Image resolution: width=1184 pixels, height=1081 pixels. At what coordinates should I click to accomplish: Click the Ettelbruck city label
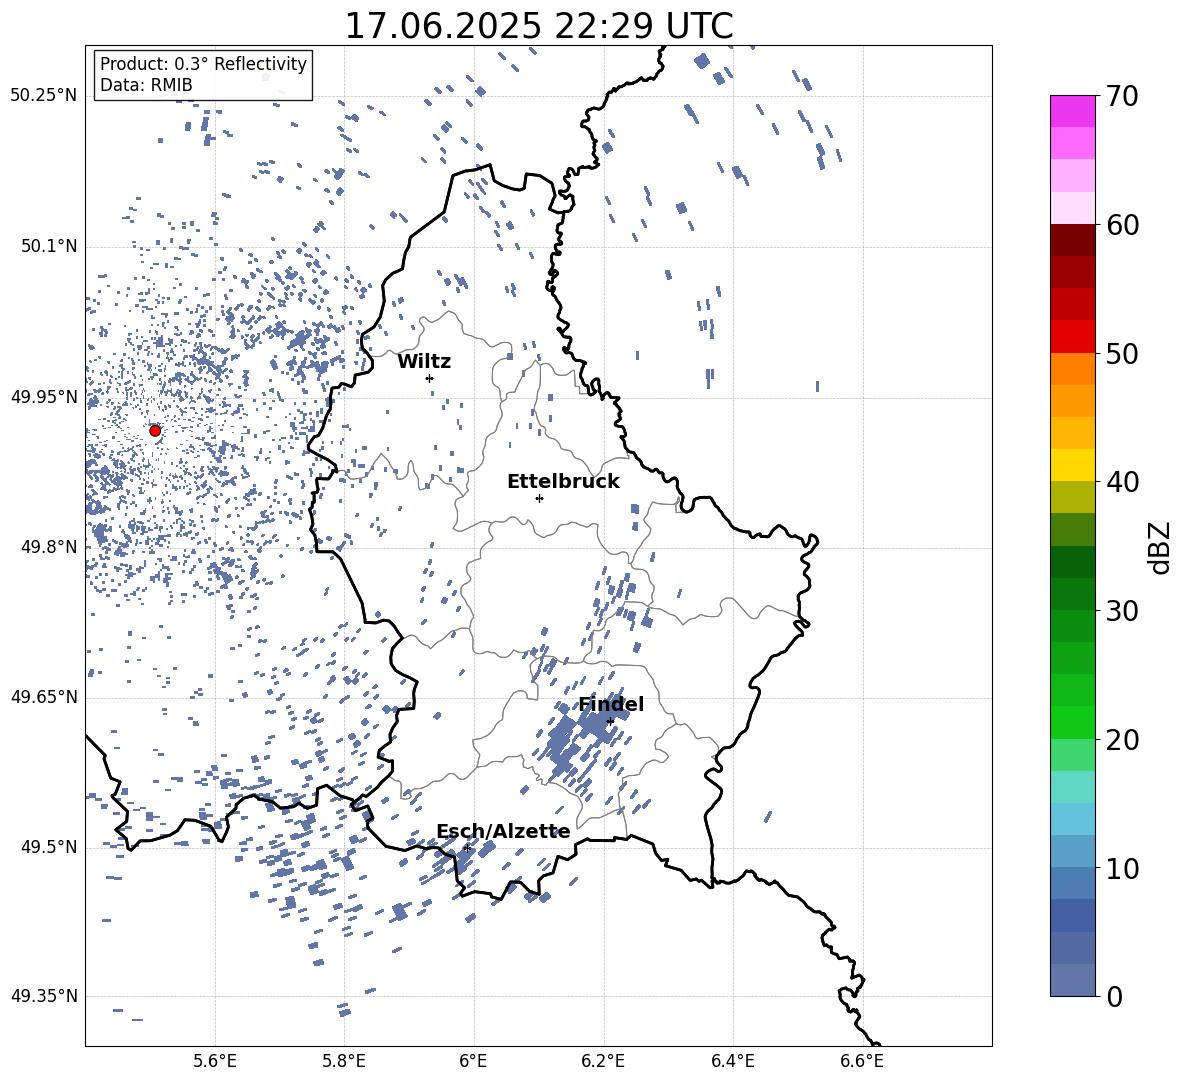[563, 482]
